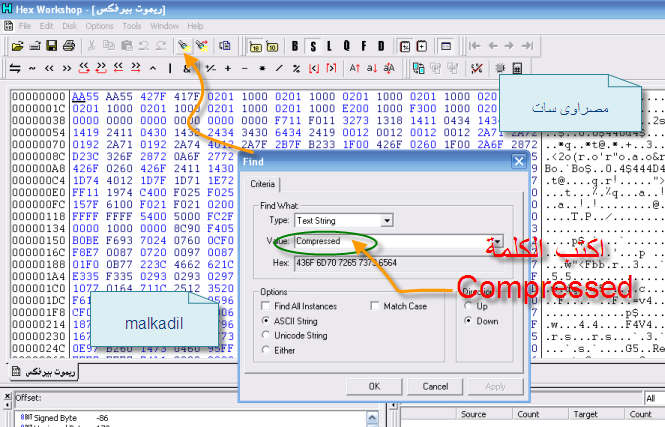The image size is (665, 427).
Task: Click the Signed Byte row value -86
Action: coord(102,418)
